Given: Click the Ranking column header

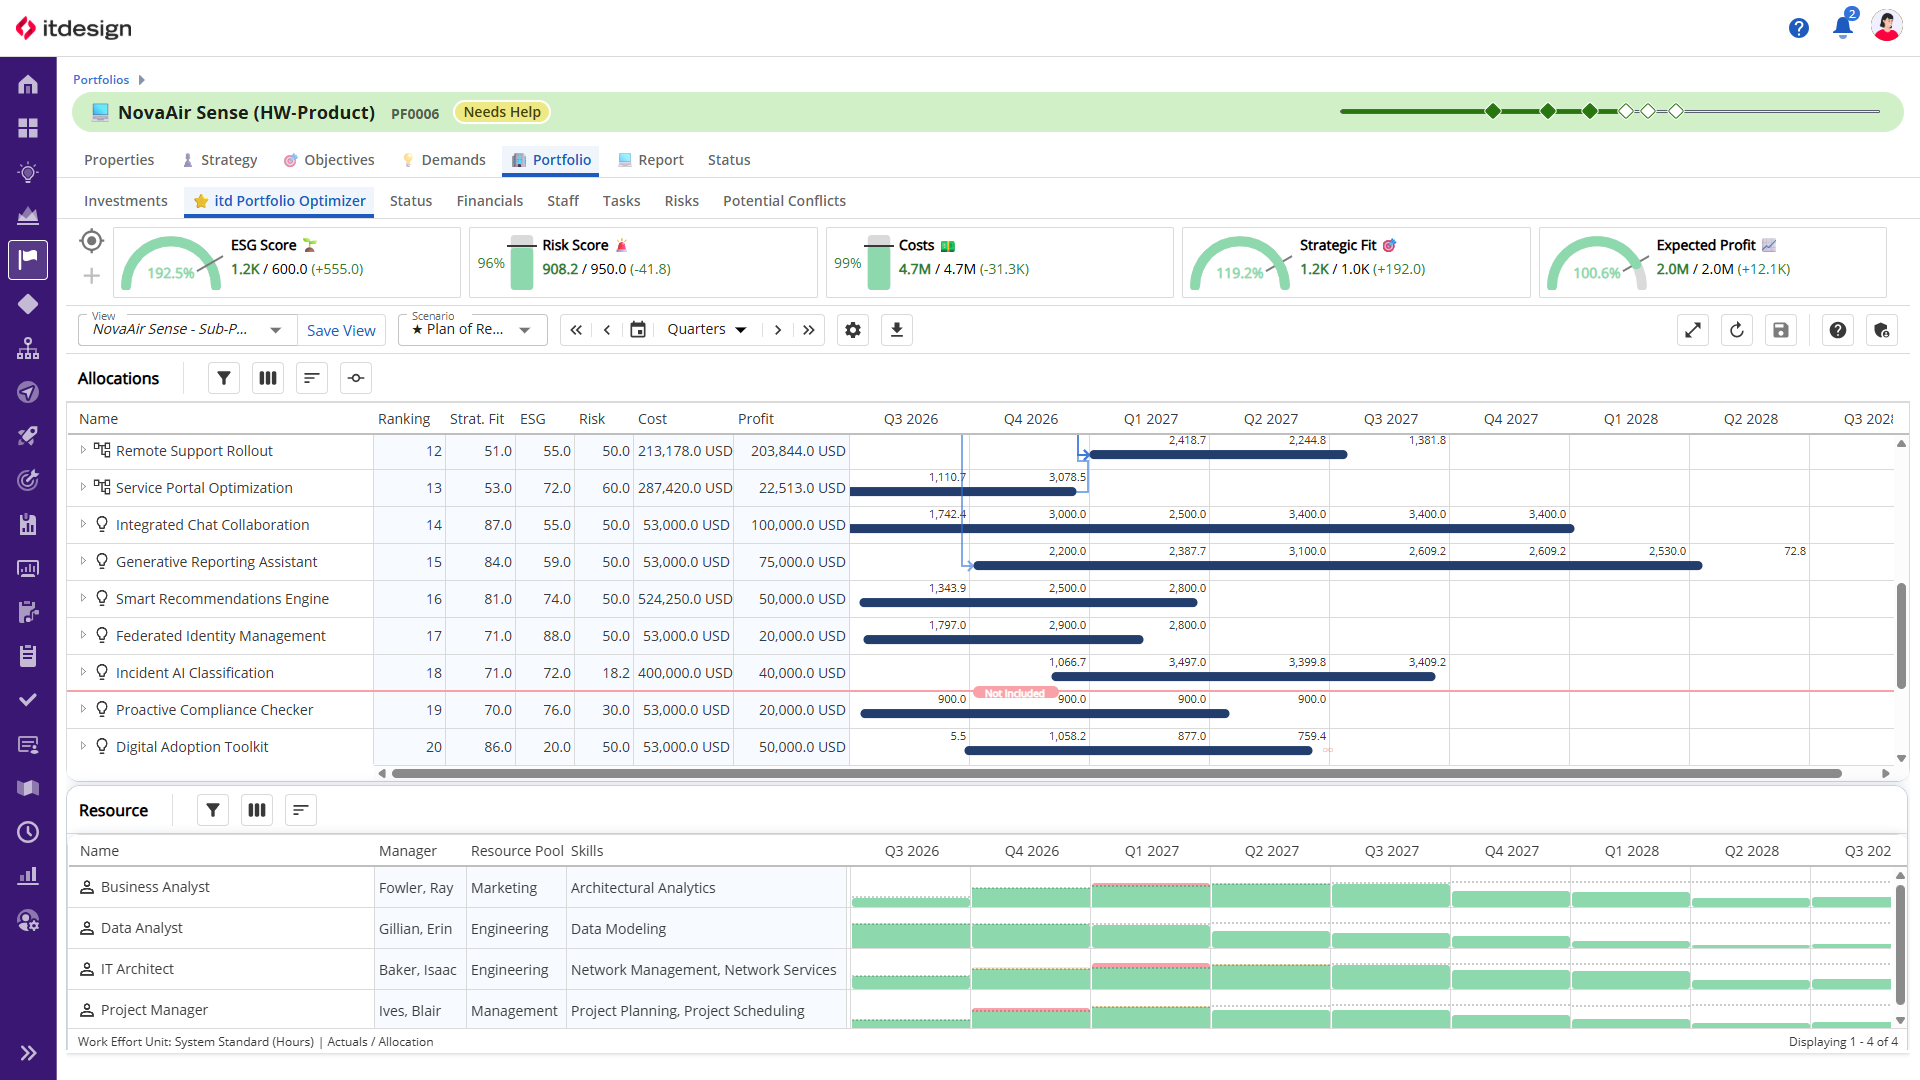Looking at the screenshot, I should [404, 419].
